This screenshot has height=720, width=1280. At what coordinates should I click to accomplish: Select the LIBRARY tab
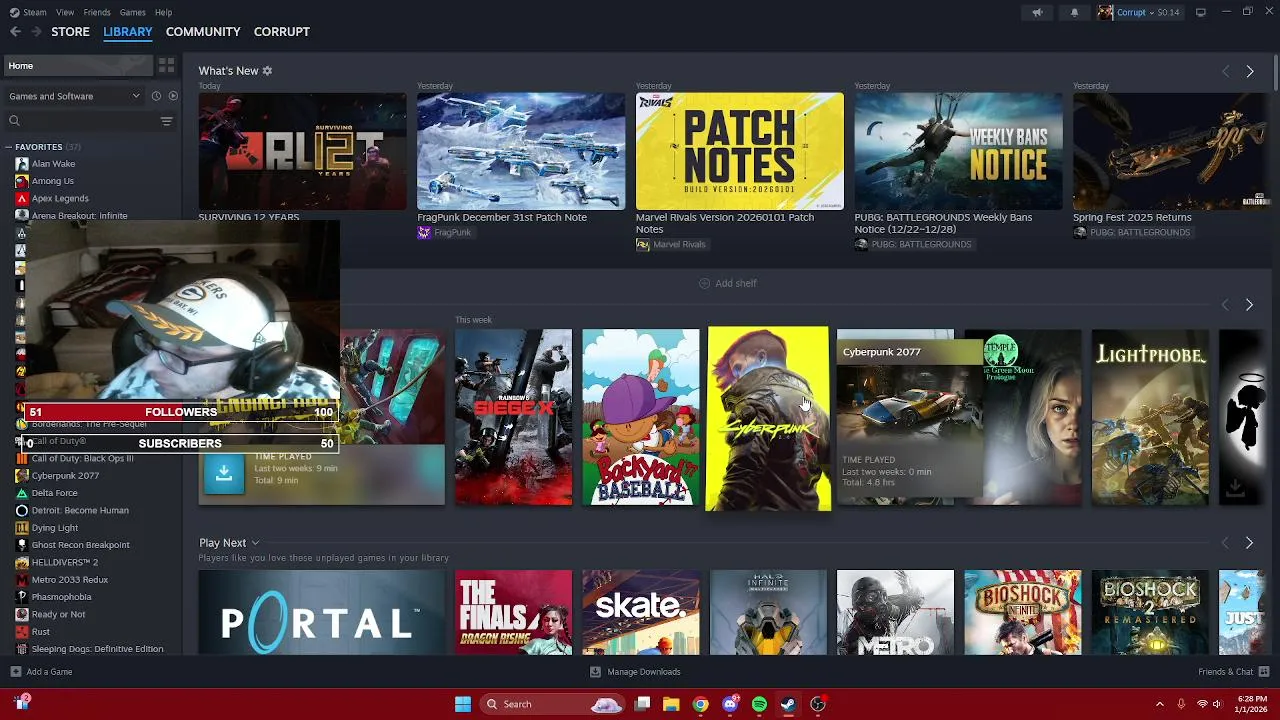(128, 32)
